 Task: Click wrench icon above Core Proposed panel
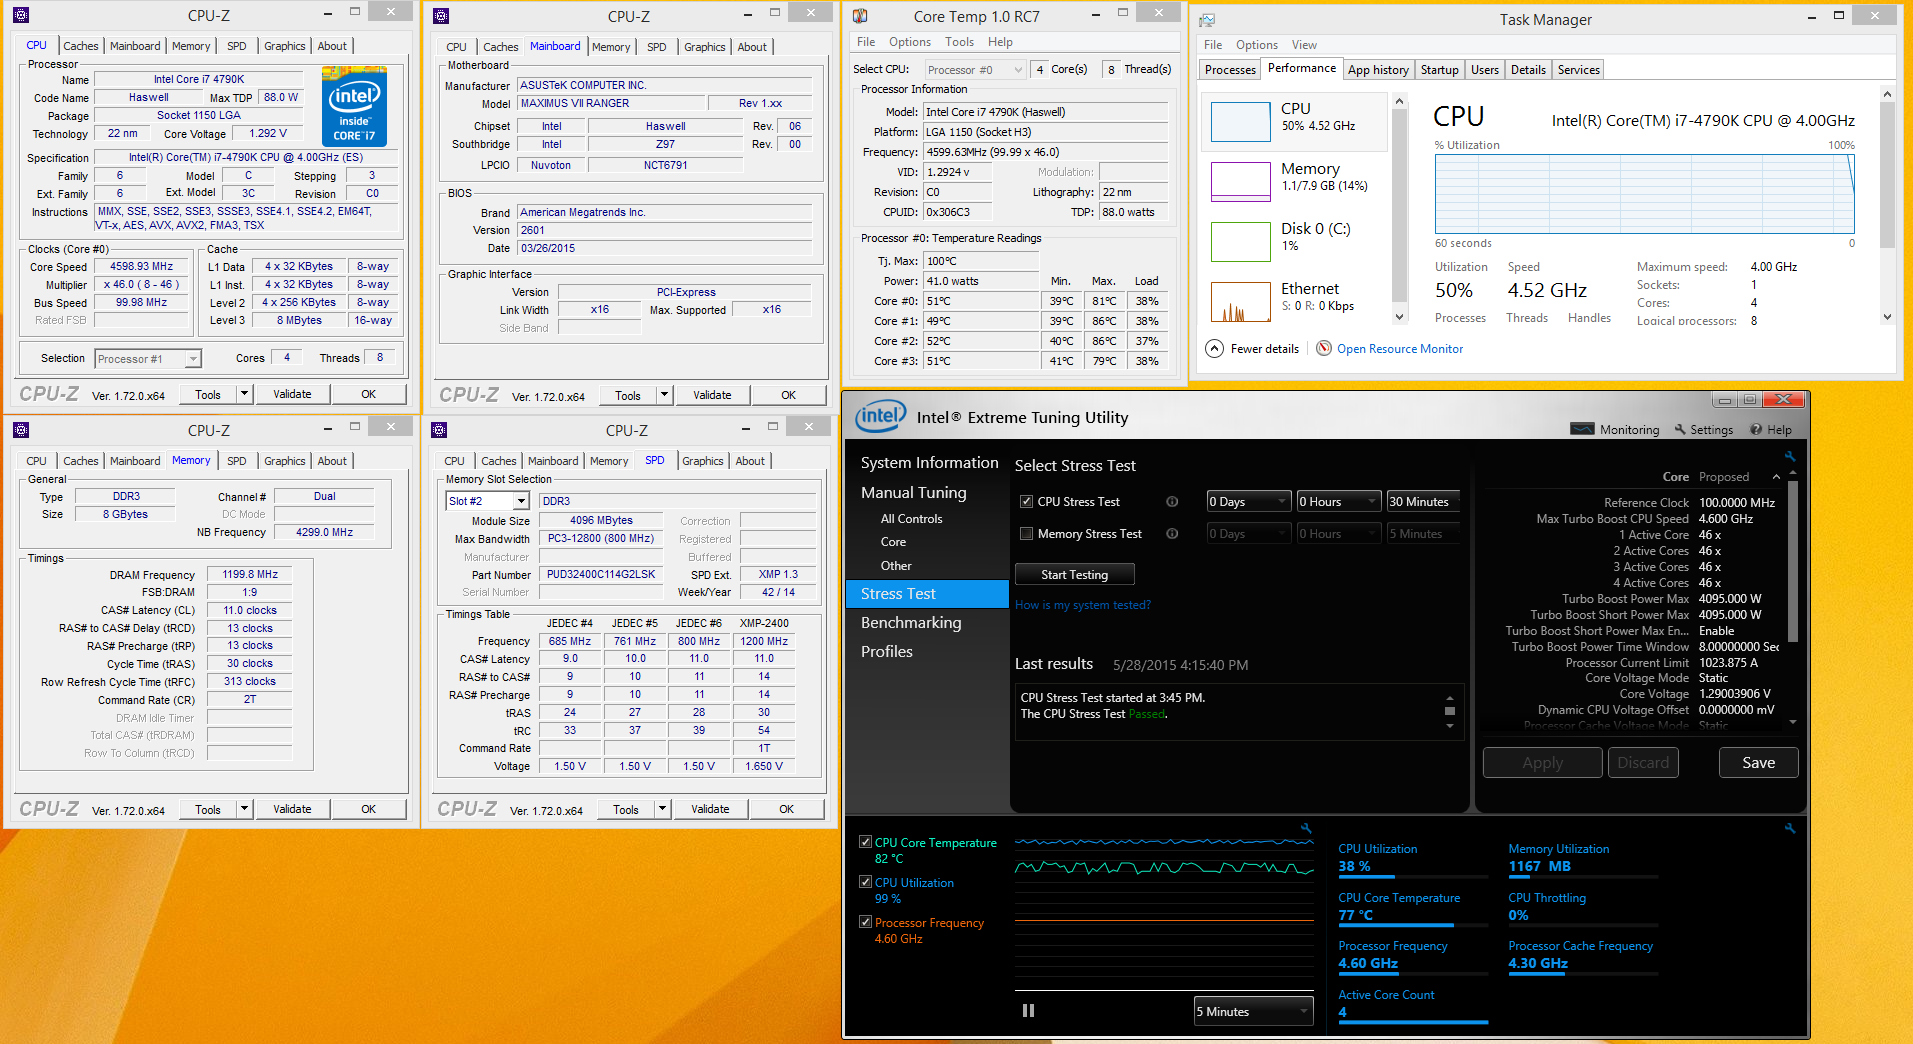point(1790,456)
